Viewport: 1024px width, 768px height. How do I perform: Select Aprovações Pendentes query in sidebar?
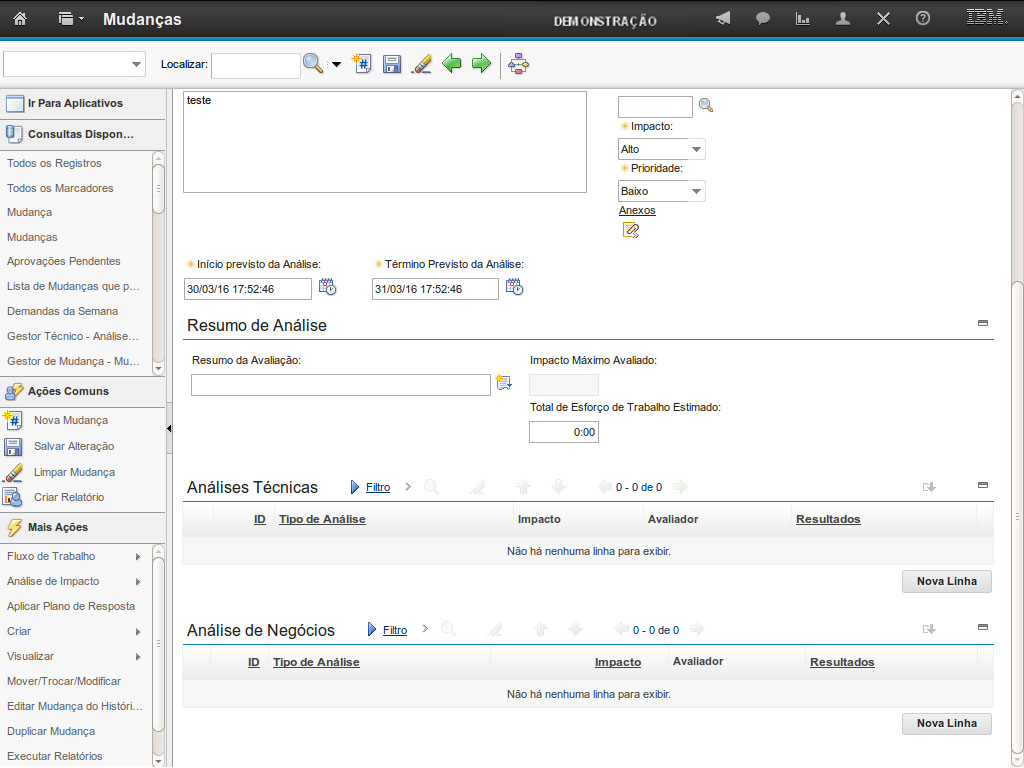(x=63, y=262)
